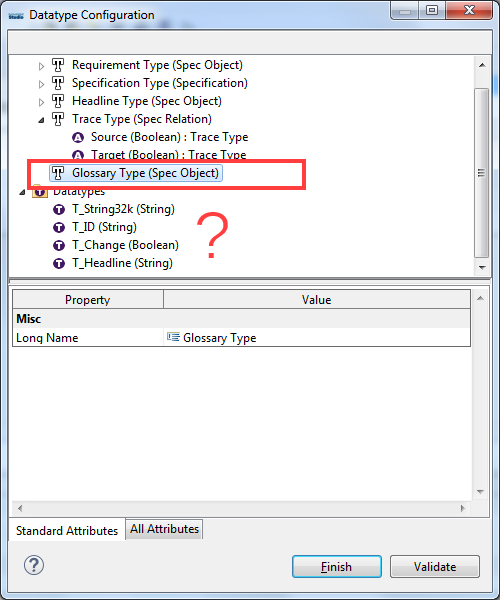Viewport: 500px width, 600px height.
Task: Select the T_Headline (String) datatype
Action: pyautogui.click(x=122, y=263)
